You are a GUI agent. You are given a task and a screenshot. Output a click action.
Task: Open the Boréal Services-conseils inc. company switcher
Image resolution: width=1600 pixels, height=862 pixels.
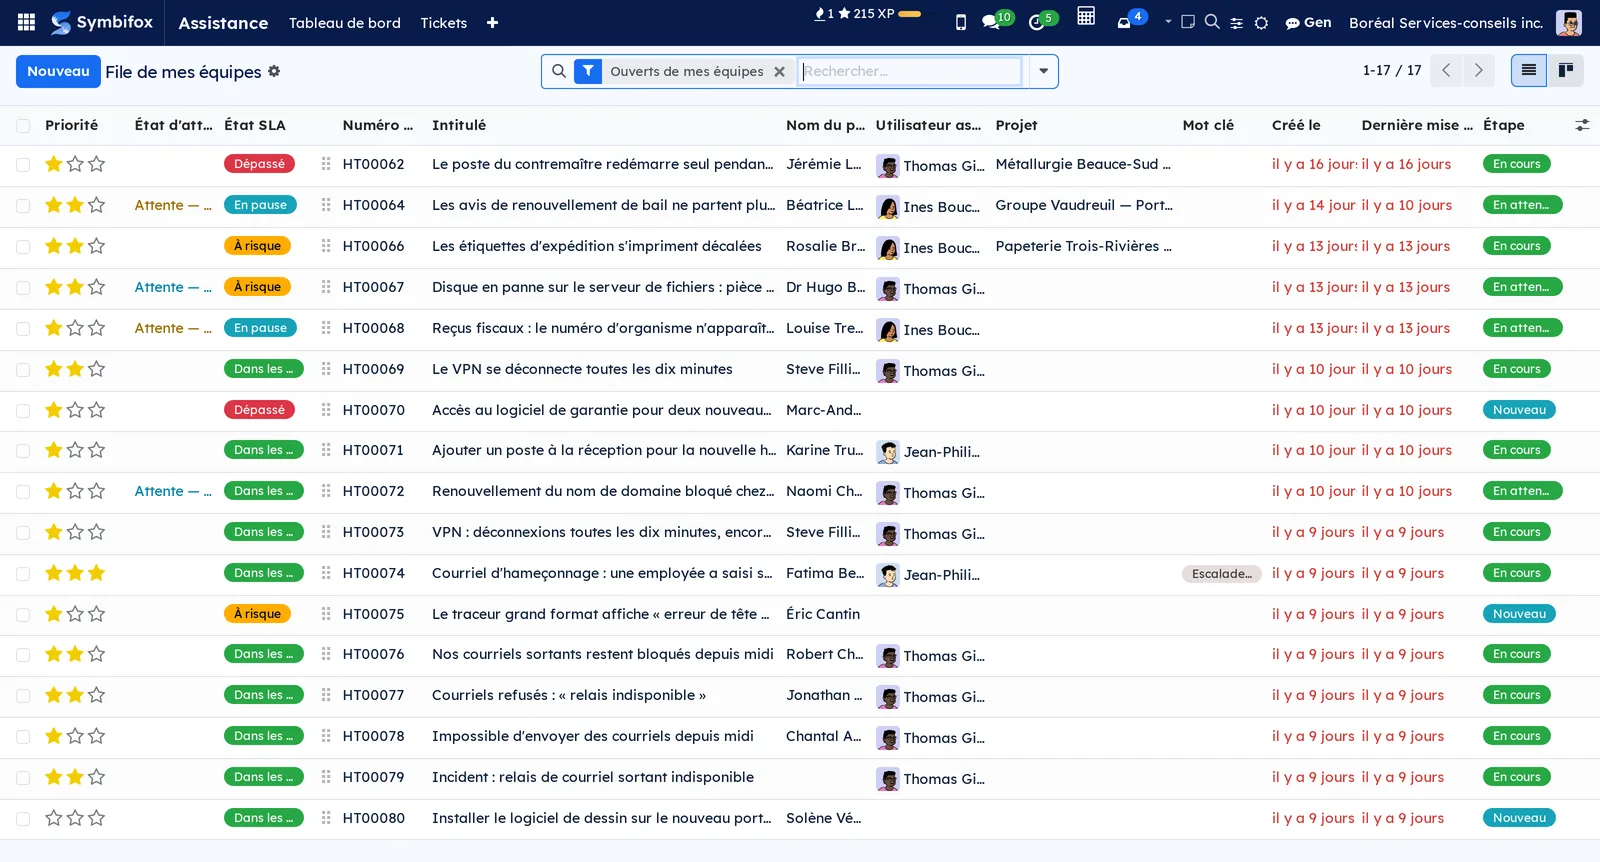pos(1445,22)
